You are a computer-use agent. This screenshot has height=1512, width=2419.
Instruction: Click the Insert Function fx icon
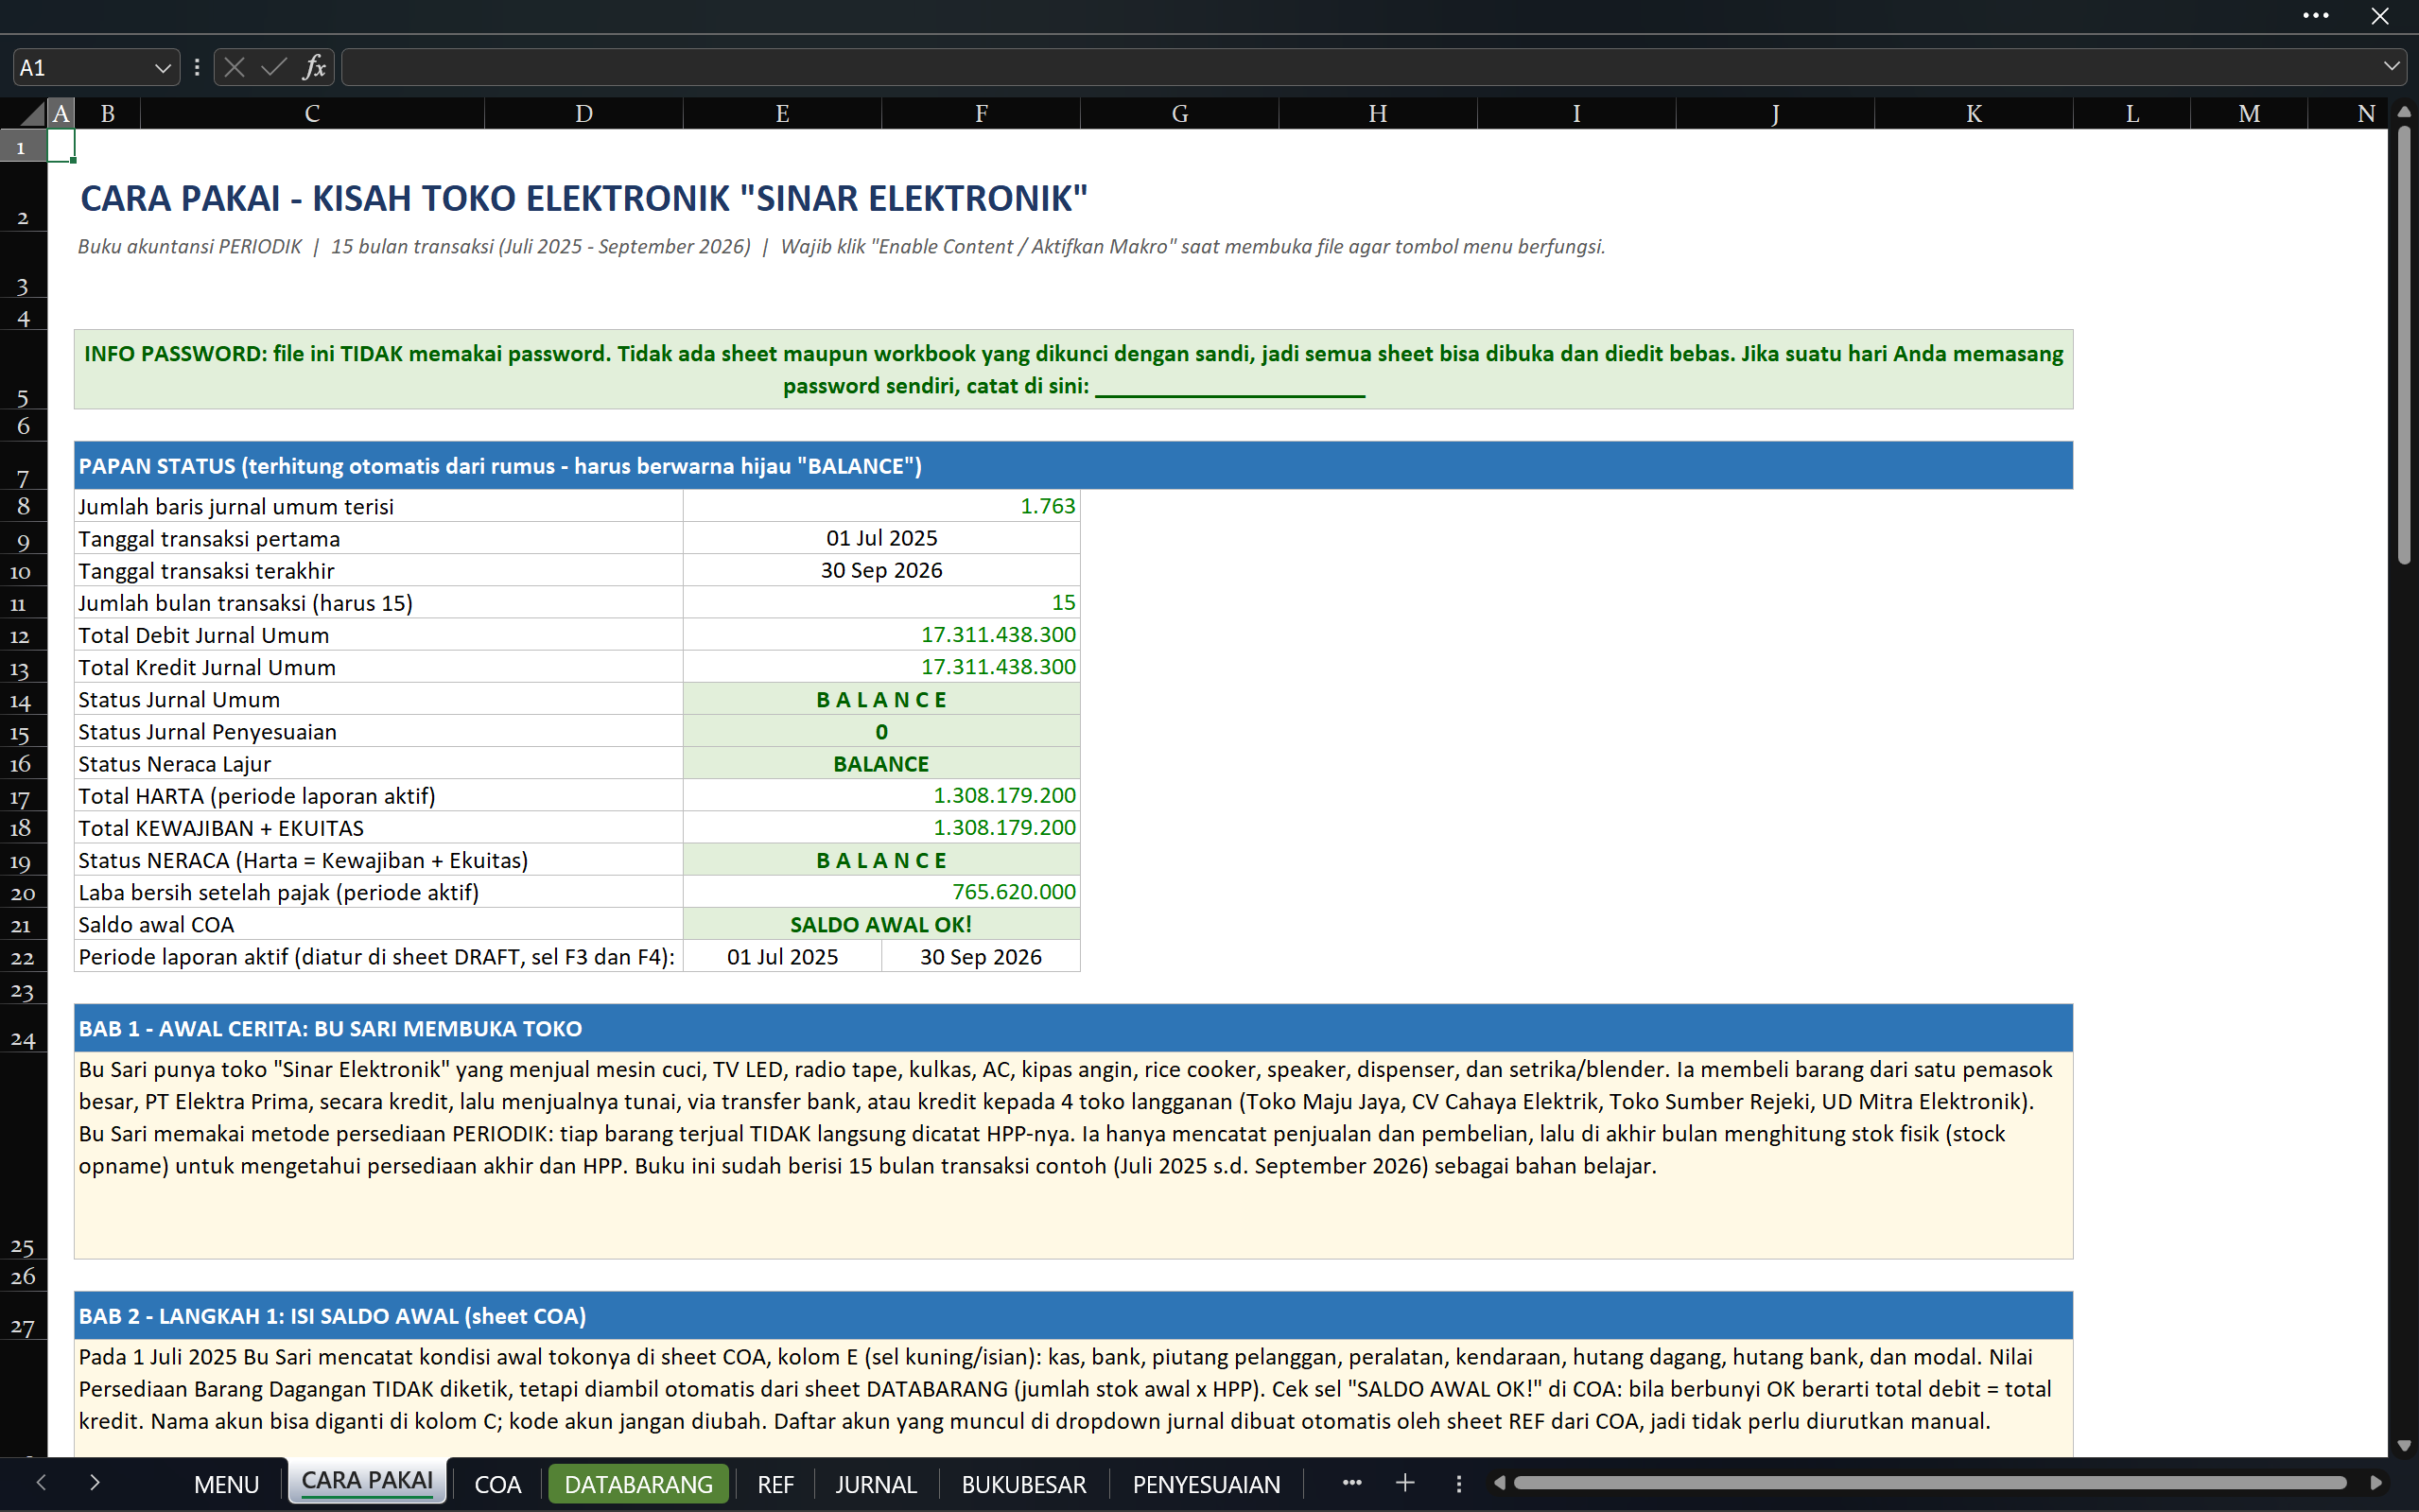coord(315,67)
